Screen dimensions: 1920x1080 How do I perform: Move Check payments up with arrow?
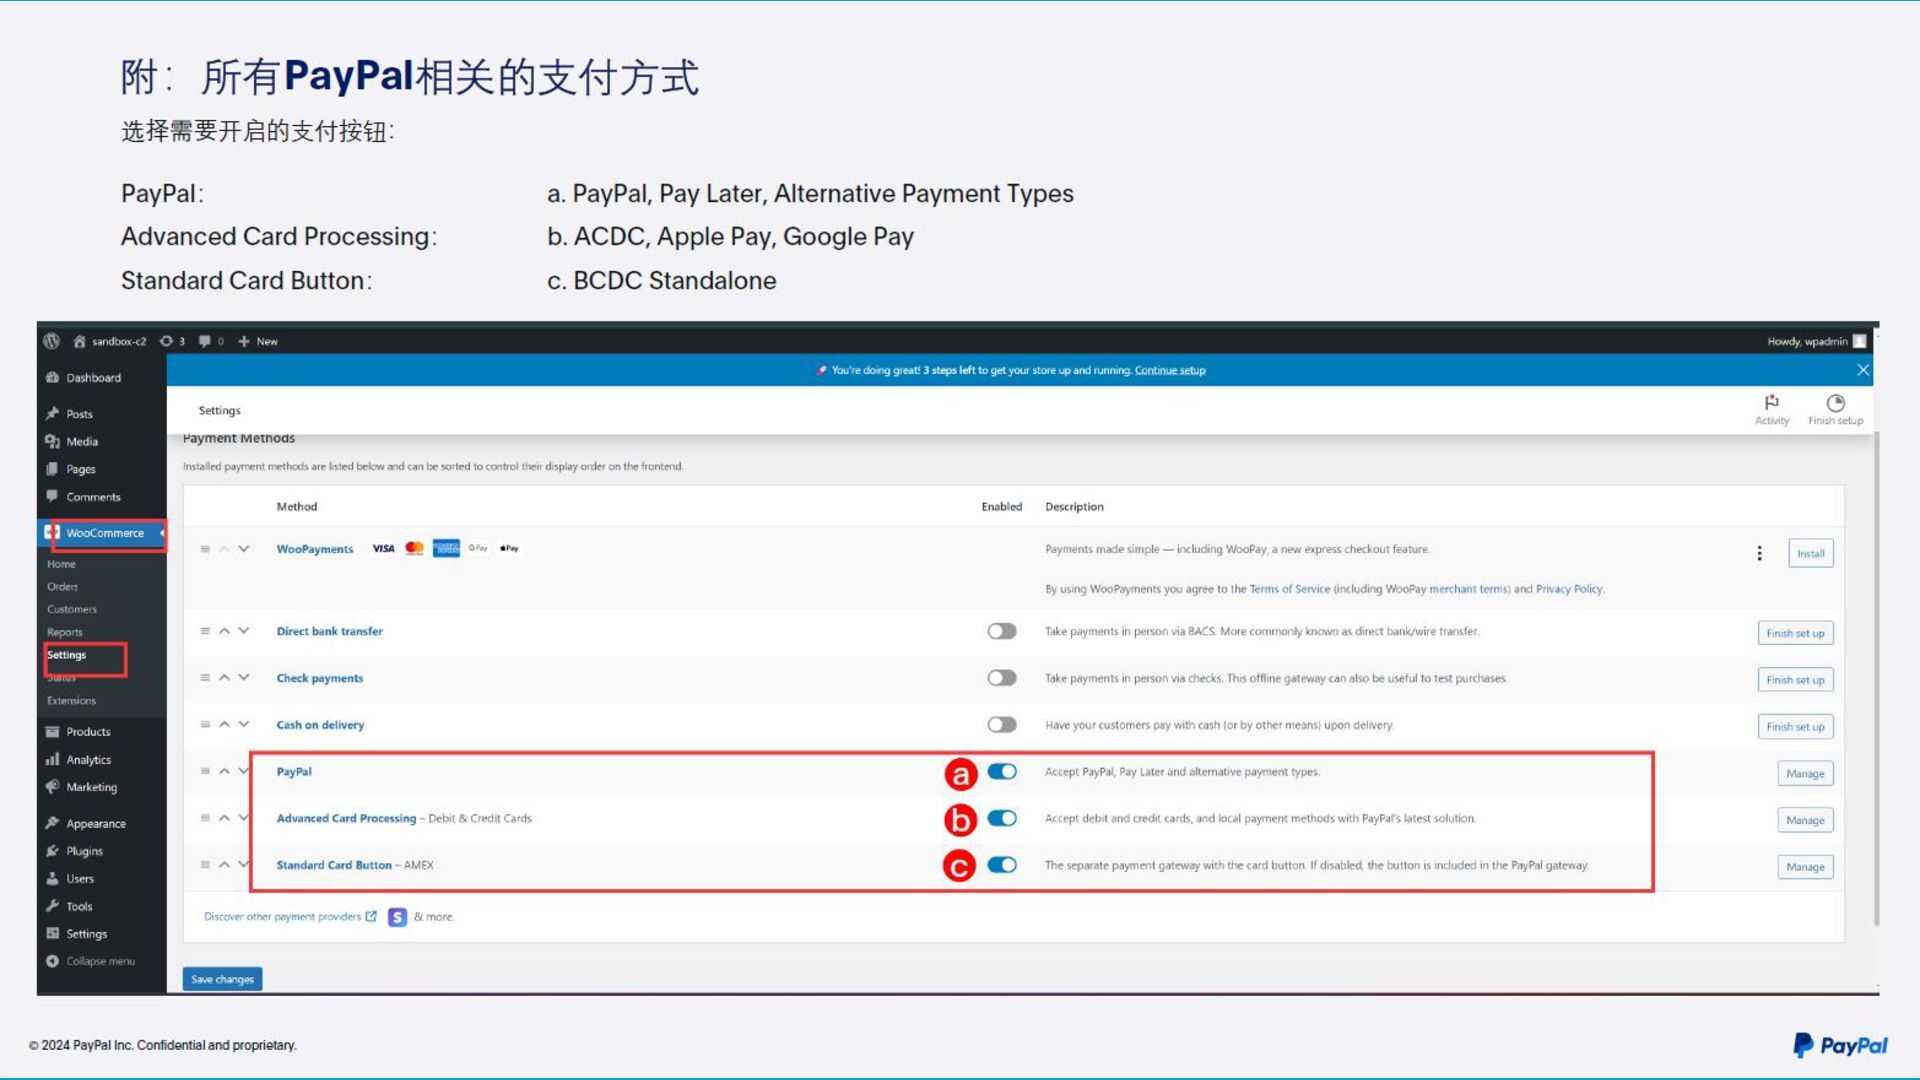point(224,678)
